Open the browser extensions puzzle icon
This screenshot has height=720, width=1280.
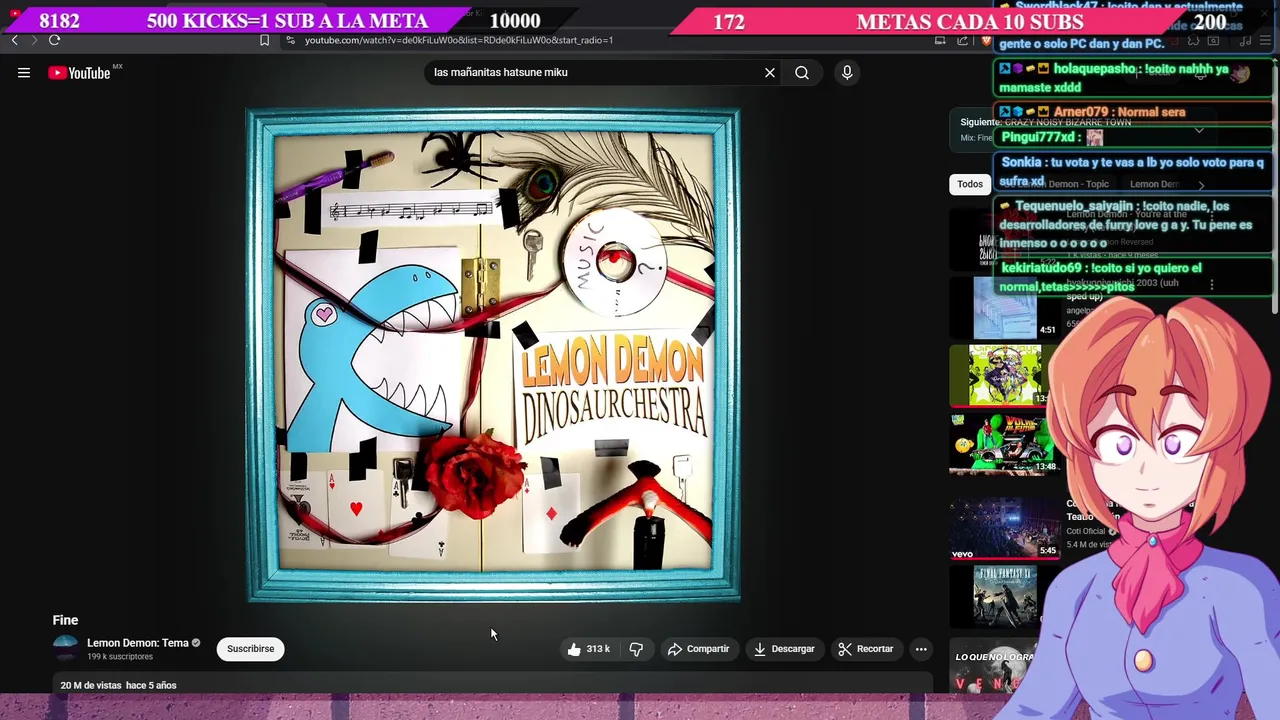[1193, 40]
